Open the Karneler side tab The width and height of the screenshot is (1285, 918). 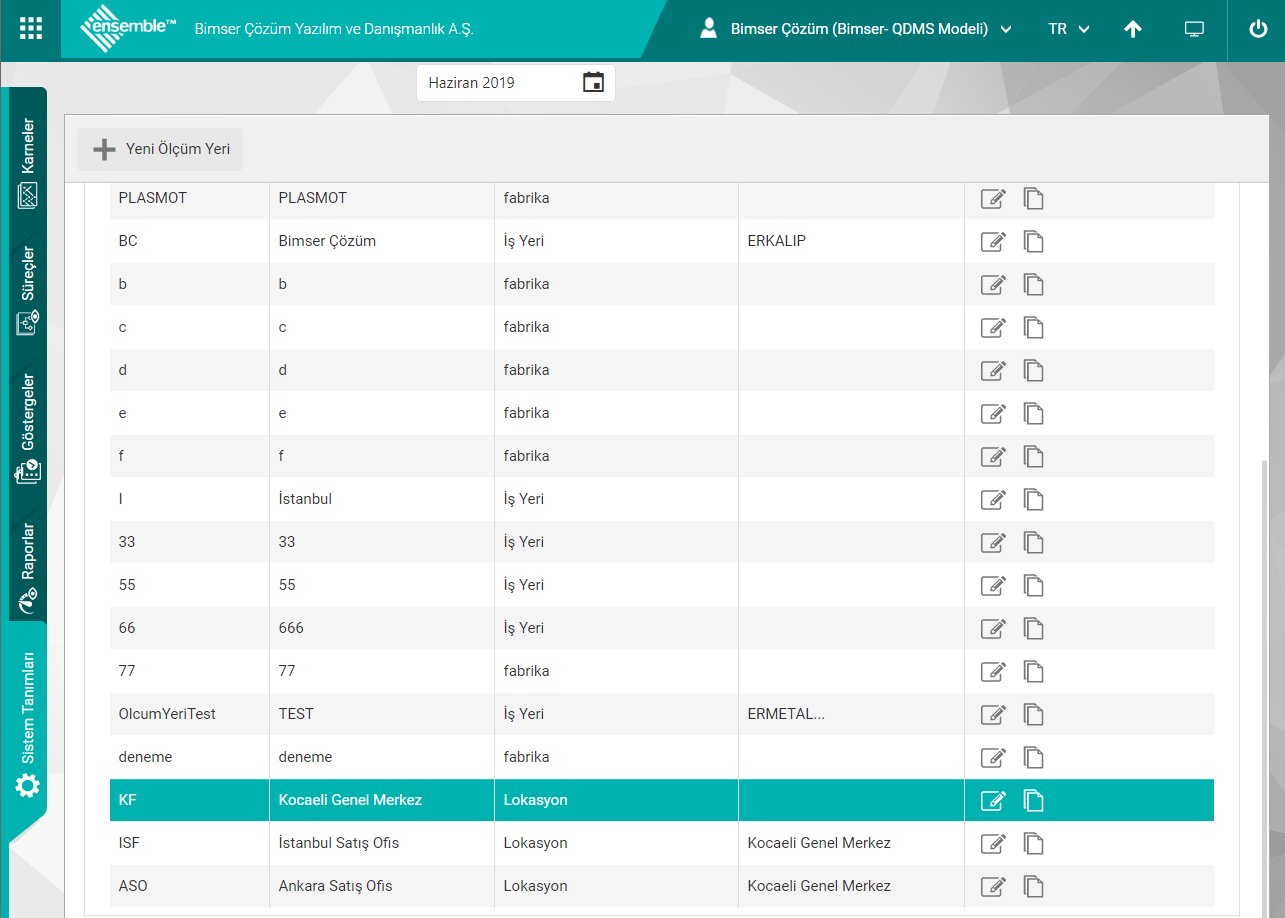pos(28,163)
